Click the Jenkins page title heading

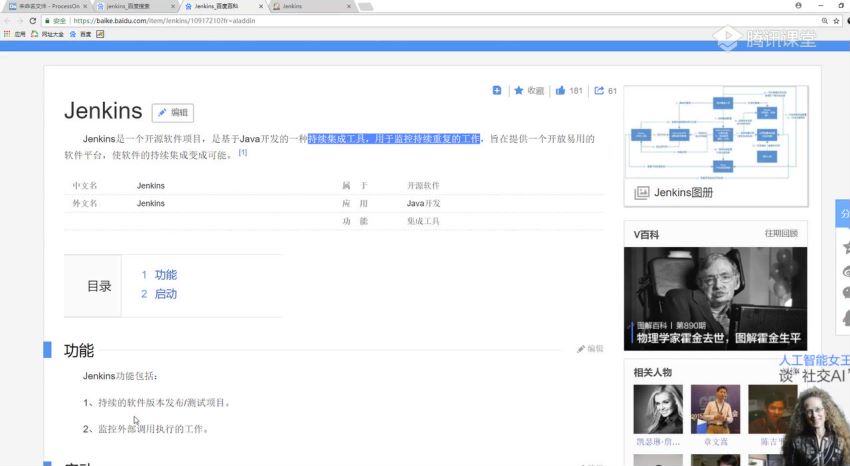(103, 111)
